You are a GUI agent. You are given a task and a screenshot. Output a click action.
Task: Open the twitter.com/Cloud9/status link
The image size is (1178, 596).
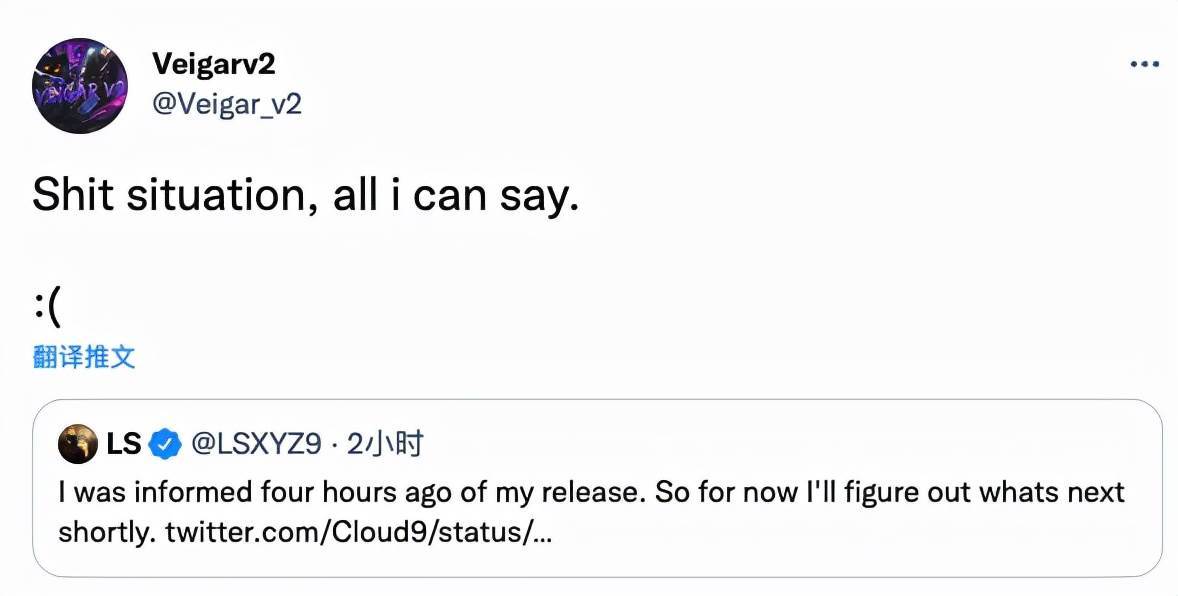coord(358,532)
